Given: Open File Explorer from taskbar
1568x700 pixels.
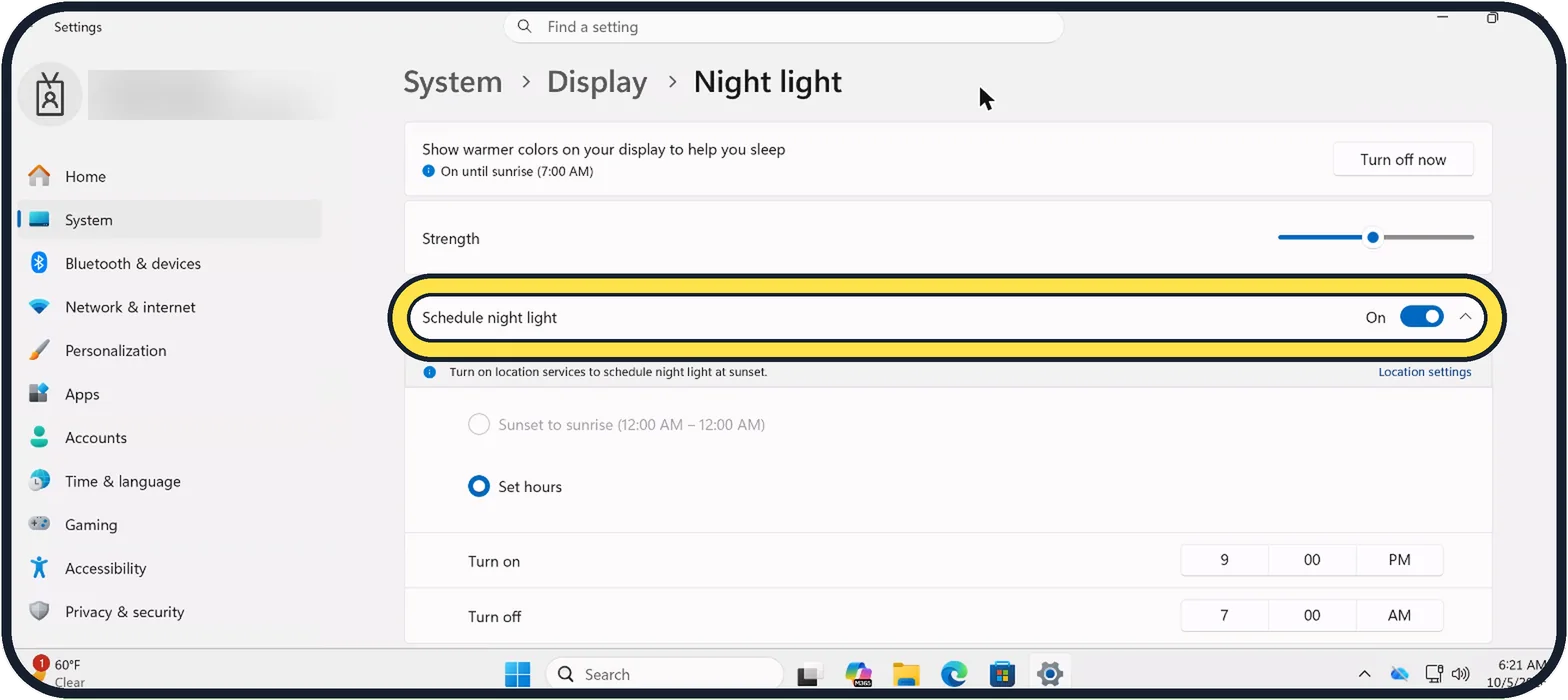Looking at the screenshot, I should [906, 674].
